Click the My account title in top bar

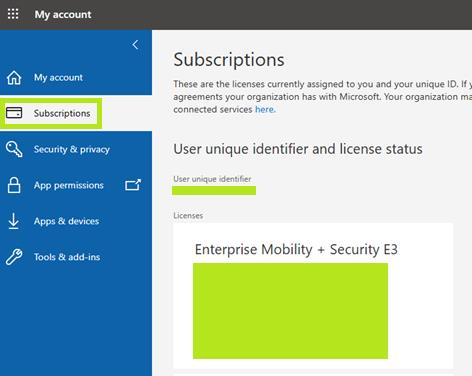[63, 14]
